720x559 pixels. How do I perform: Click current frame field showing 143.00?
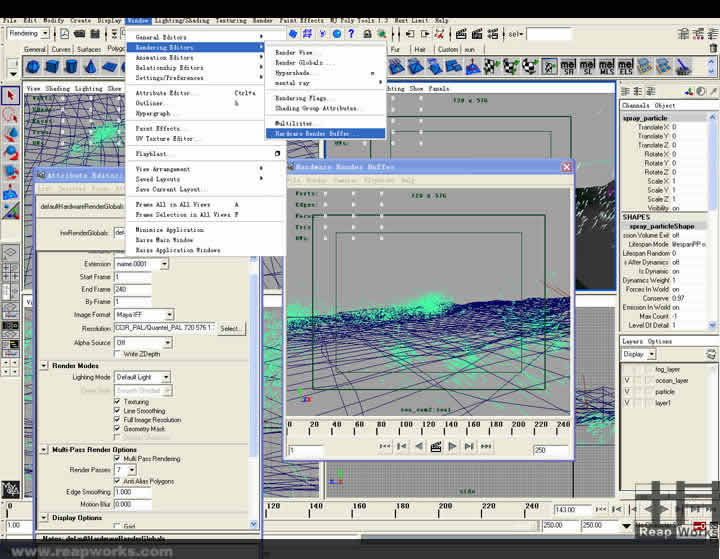pos(573,510)
